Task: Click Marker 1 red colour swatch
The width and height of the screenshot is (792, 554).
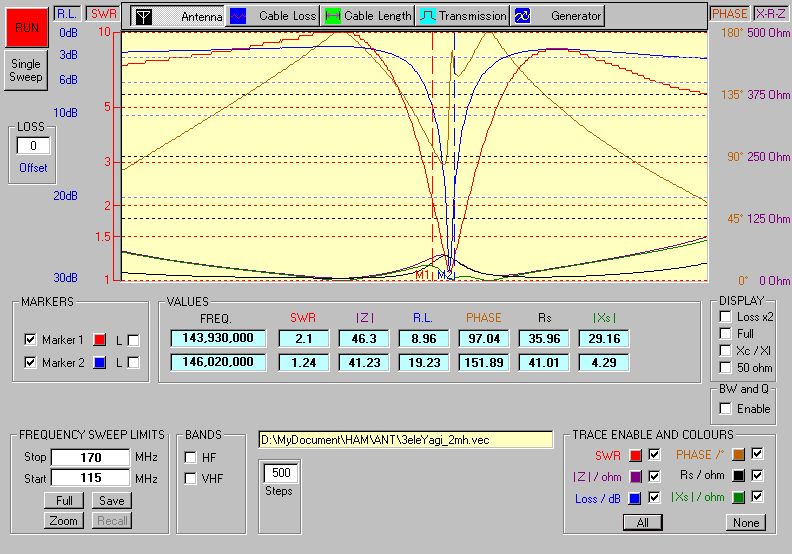Action: [x=99, y=340]
